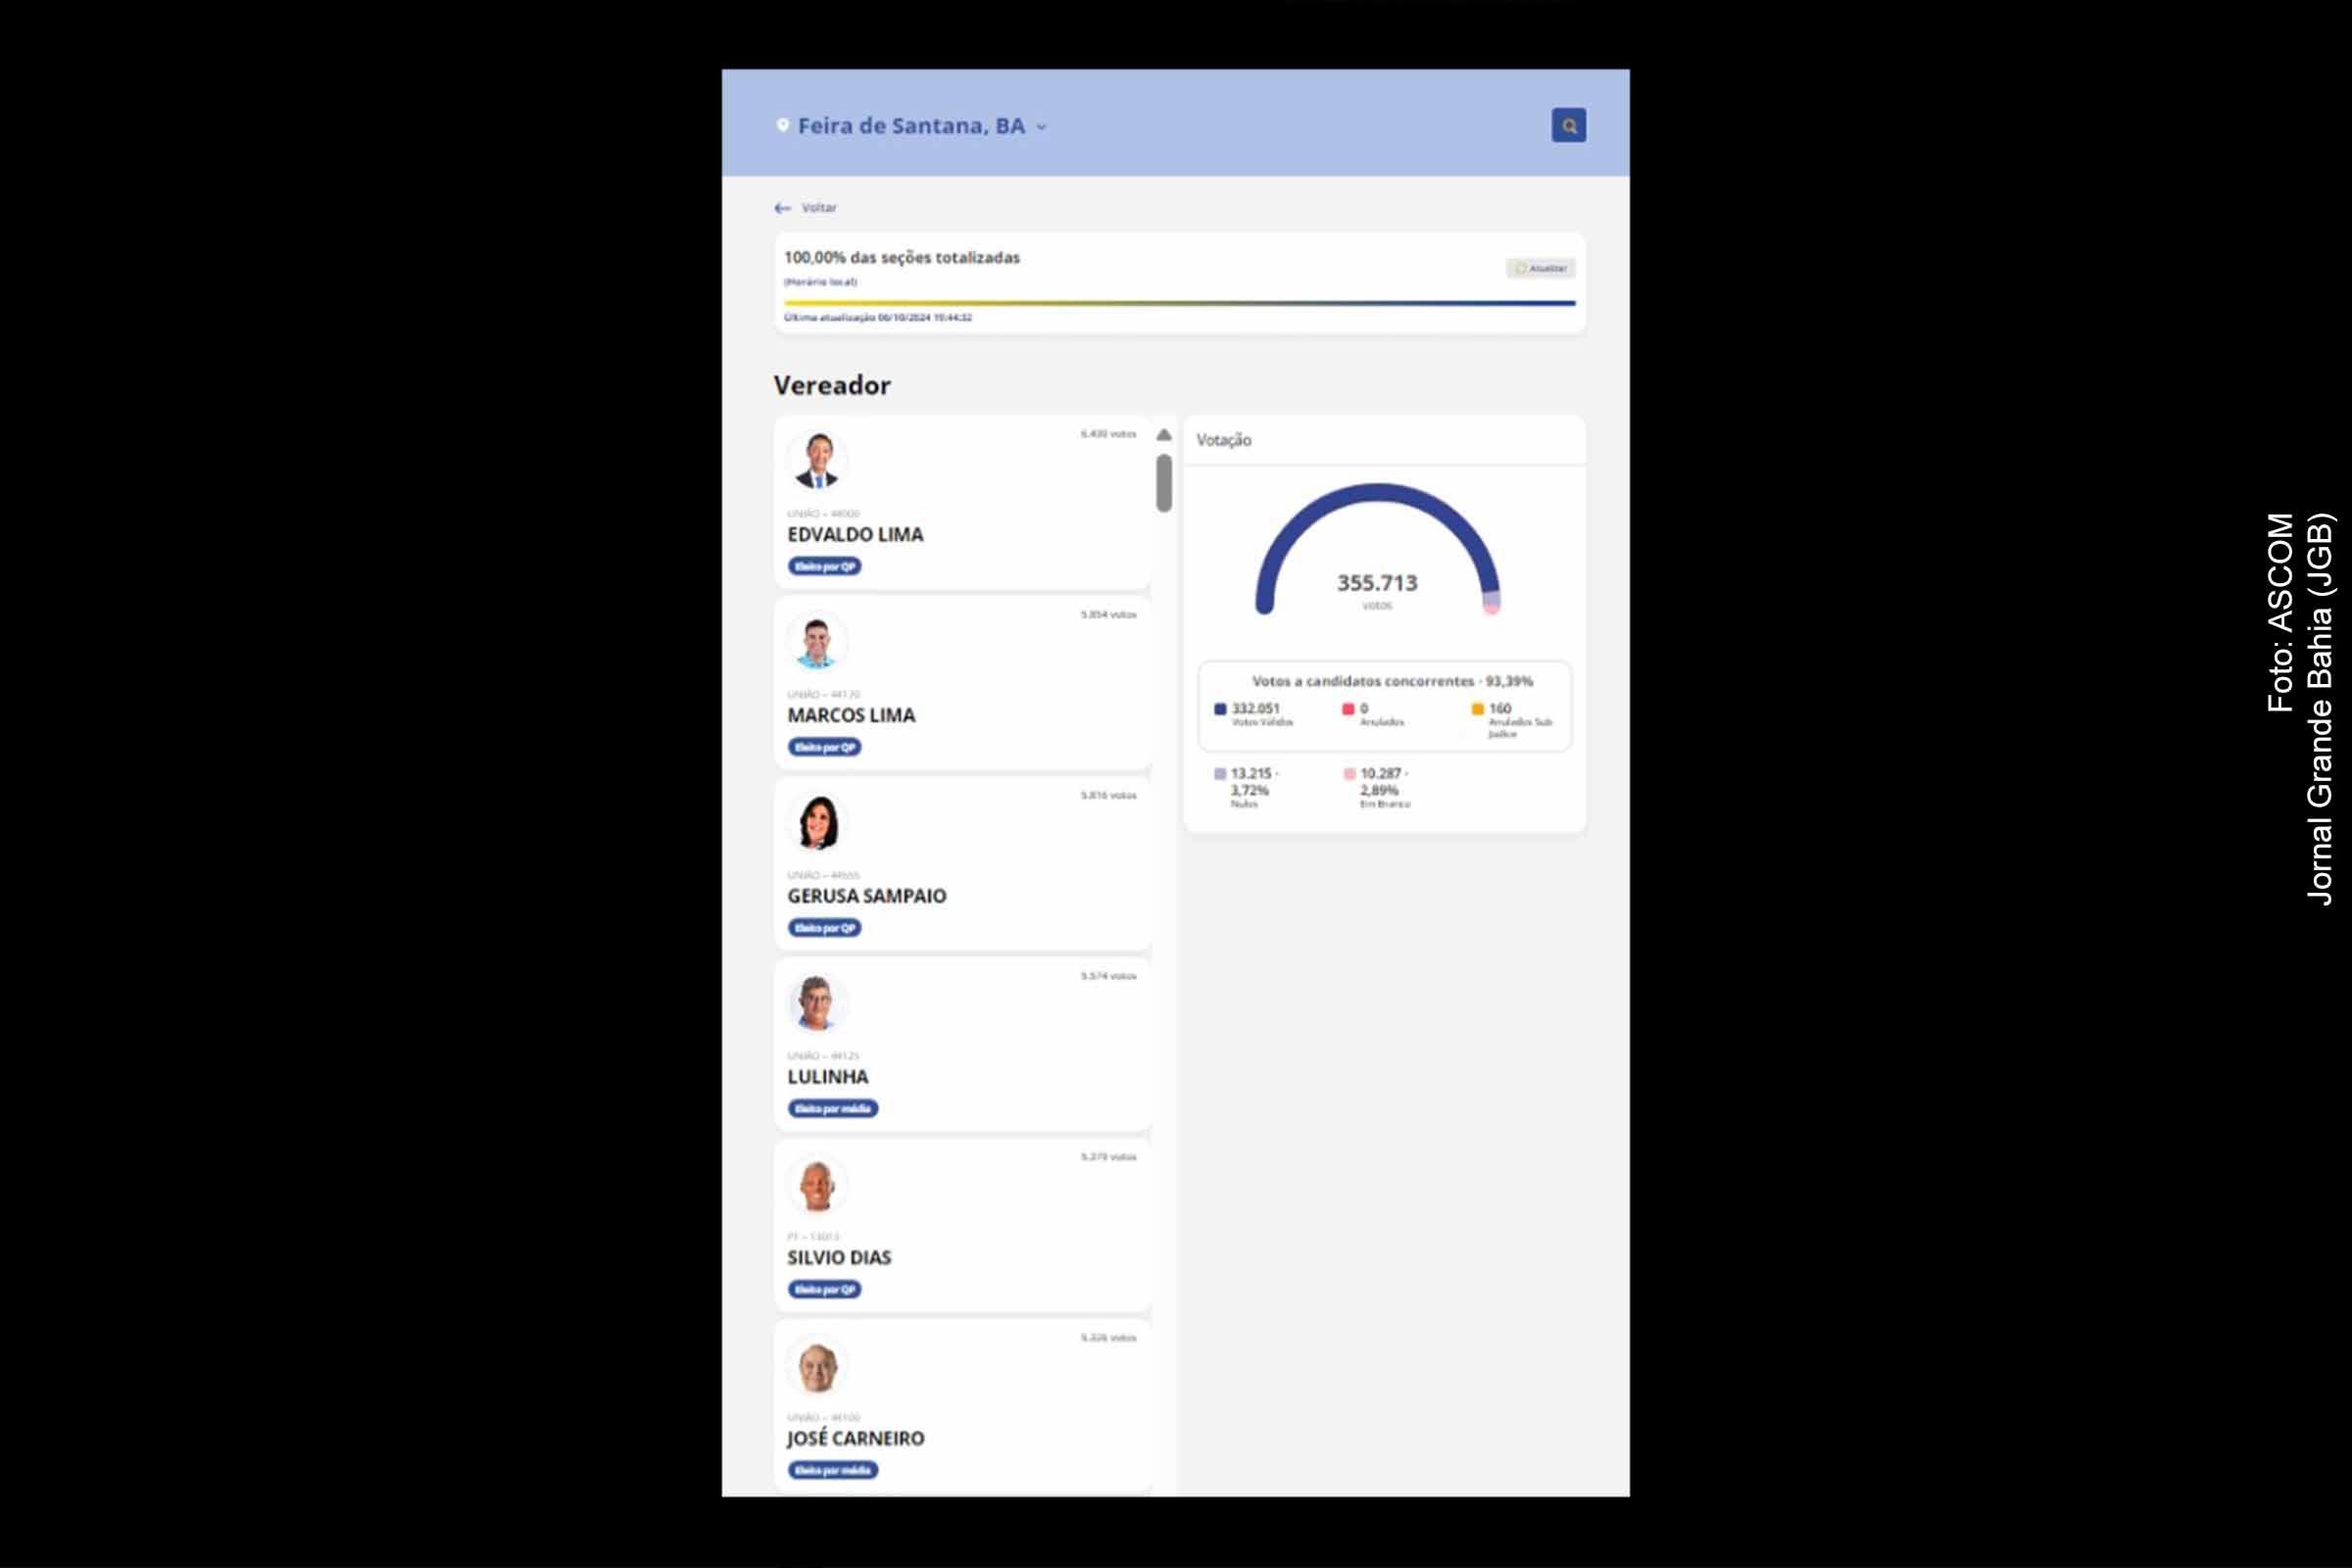Click the 355.713 total votes figure
Image resolution: width=2352 pixels, height=1568 pixels.
[x=1377, y=584]
